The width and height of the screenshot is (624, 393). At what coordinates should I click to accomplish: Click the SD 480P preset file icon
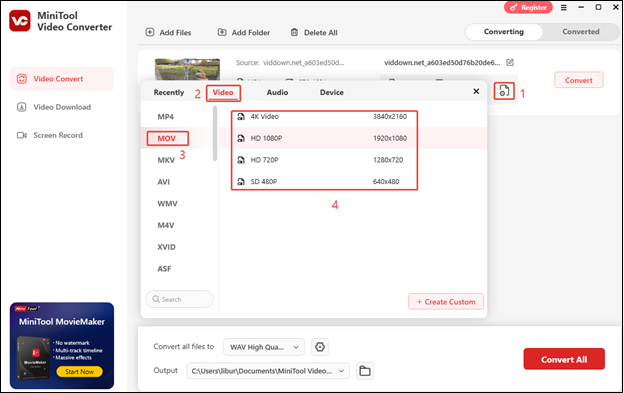coord(241,181)
